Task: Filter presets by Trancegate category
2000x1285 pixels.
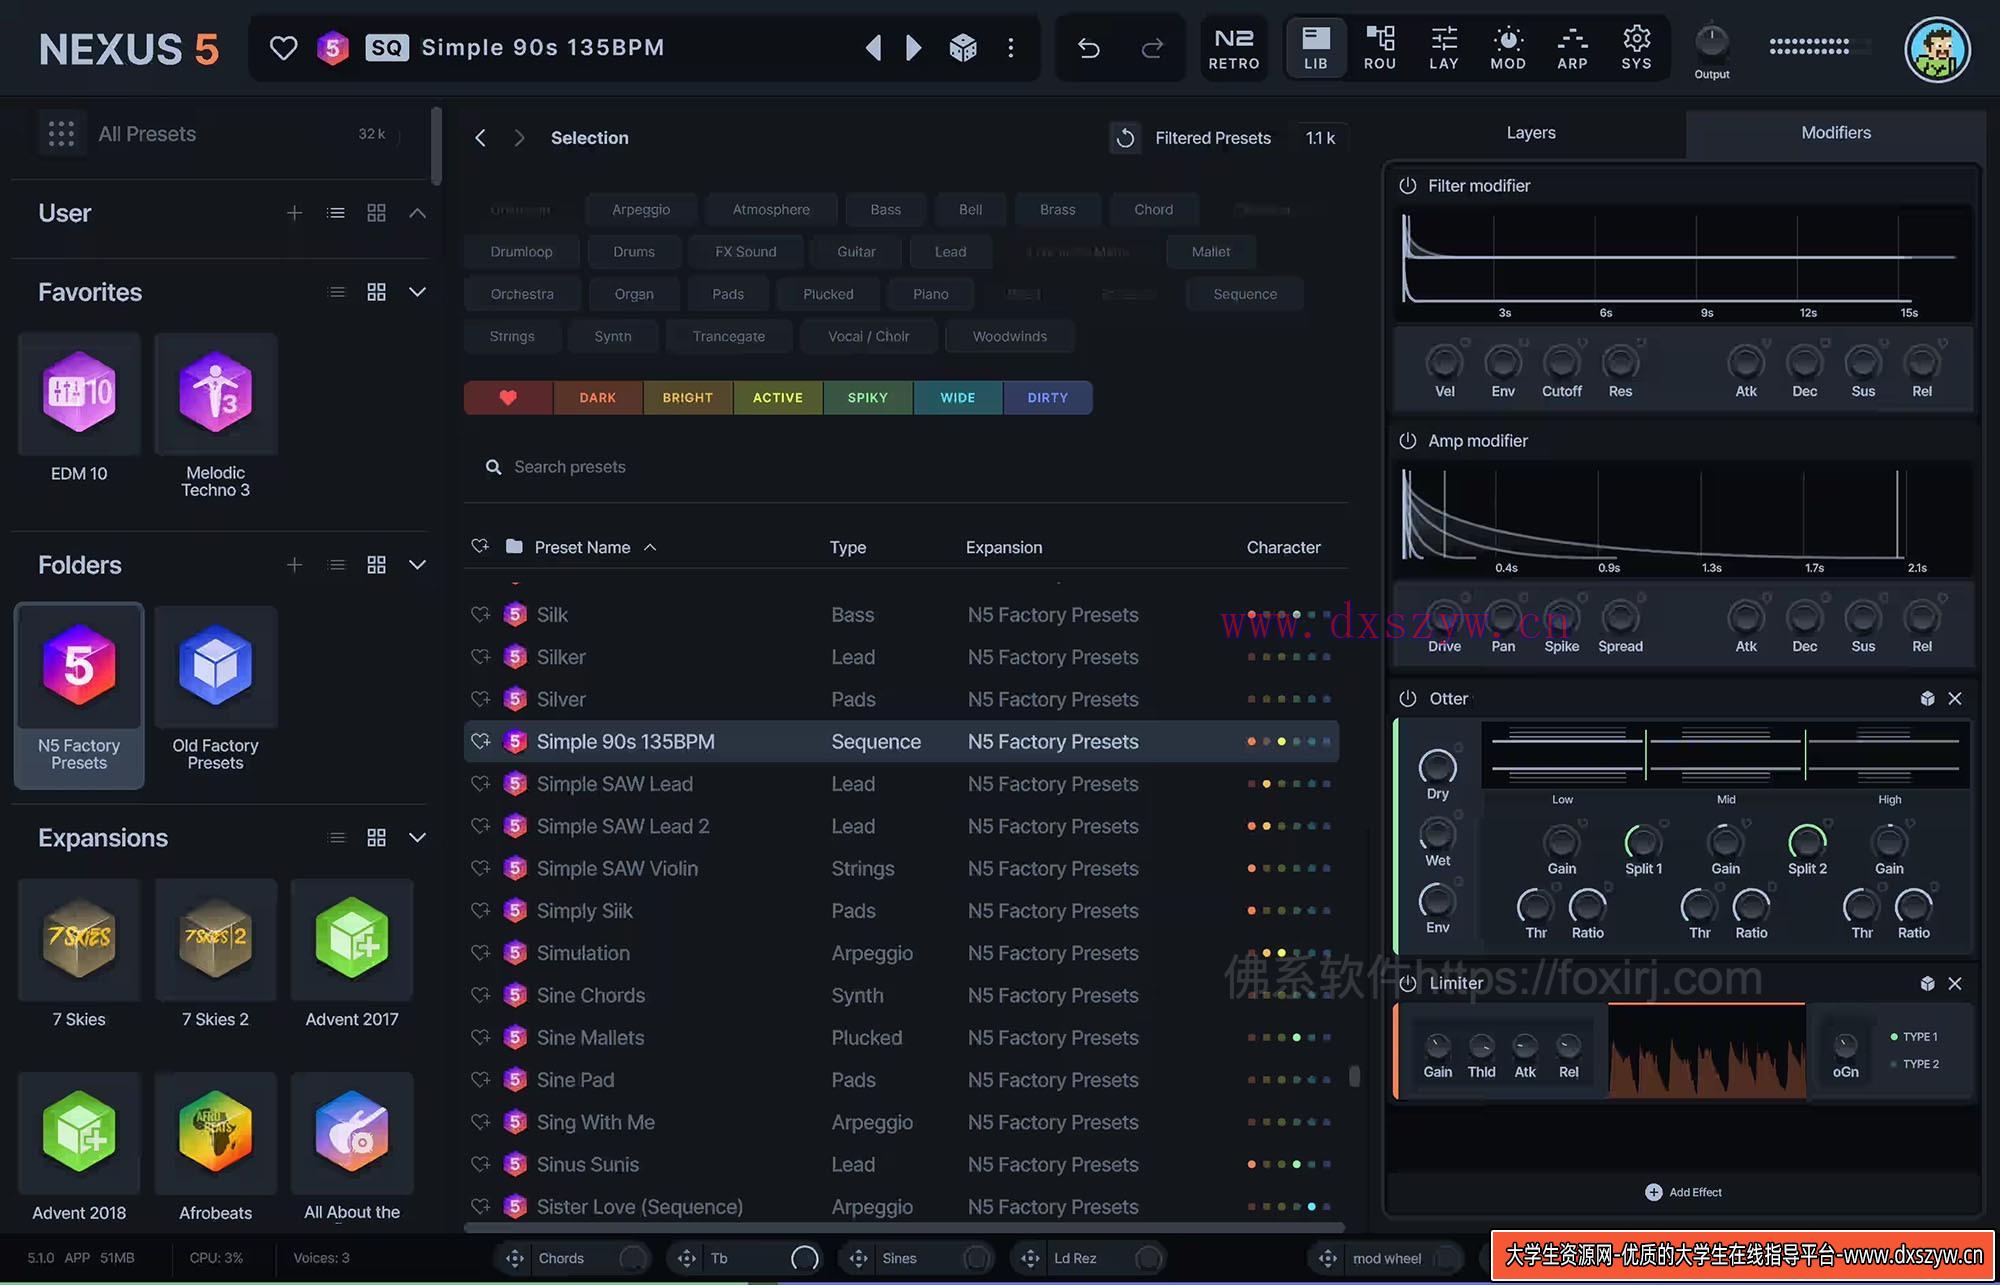Action: point(729,336)
